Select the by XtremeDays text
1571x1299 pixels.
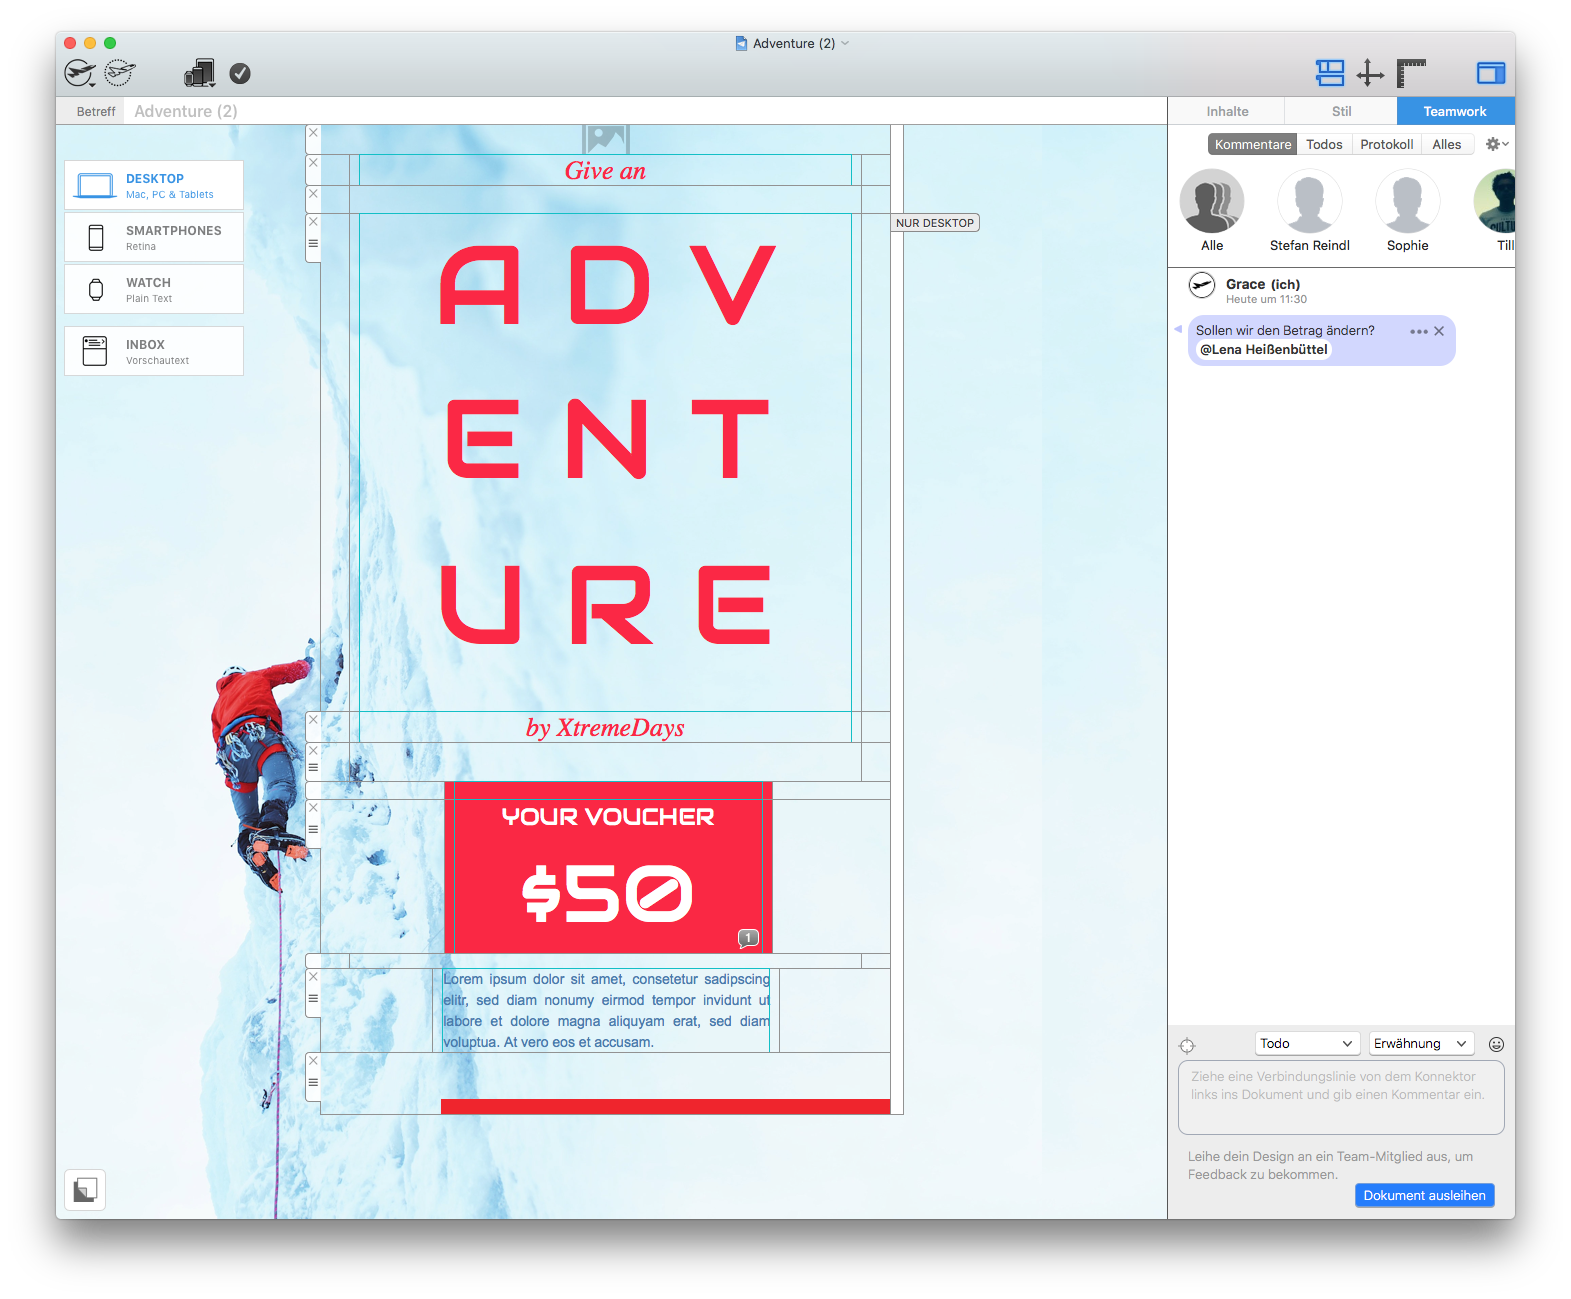(x=605, y=728)
